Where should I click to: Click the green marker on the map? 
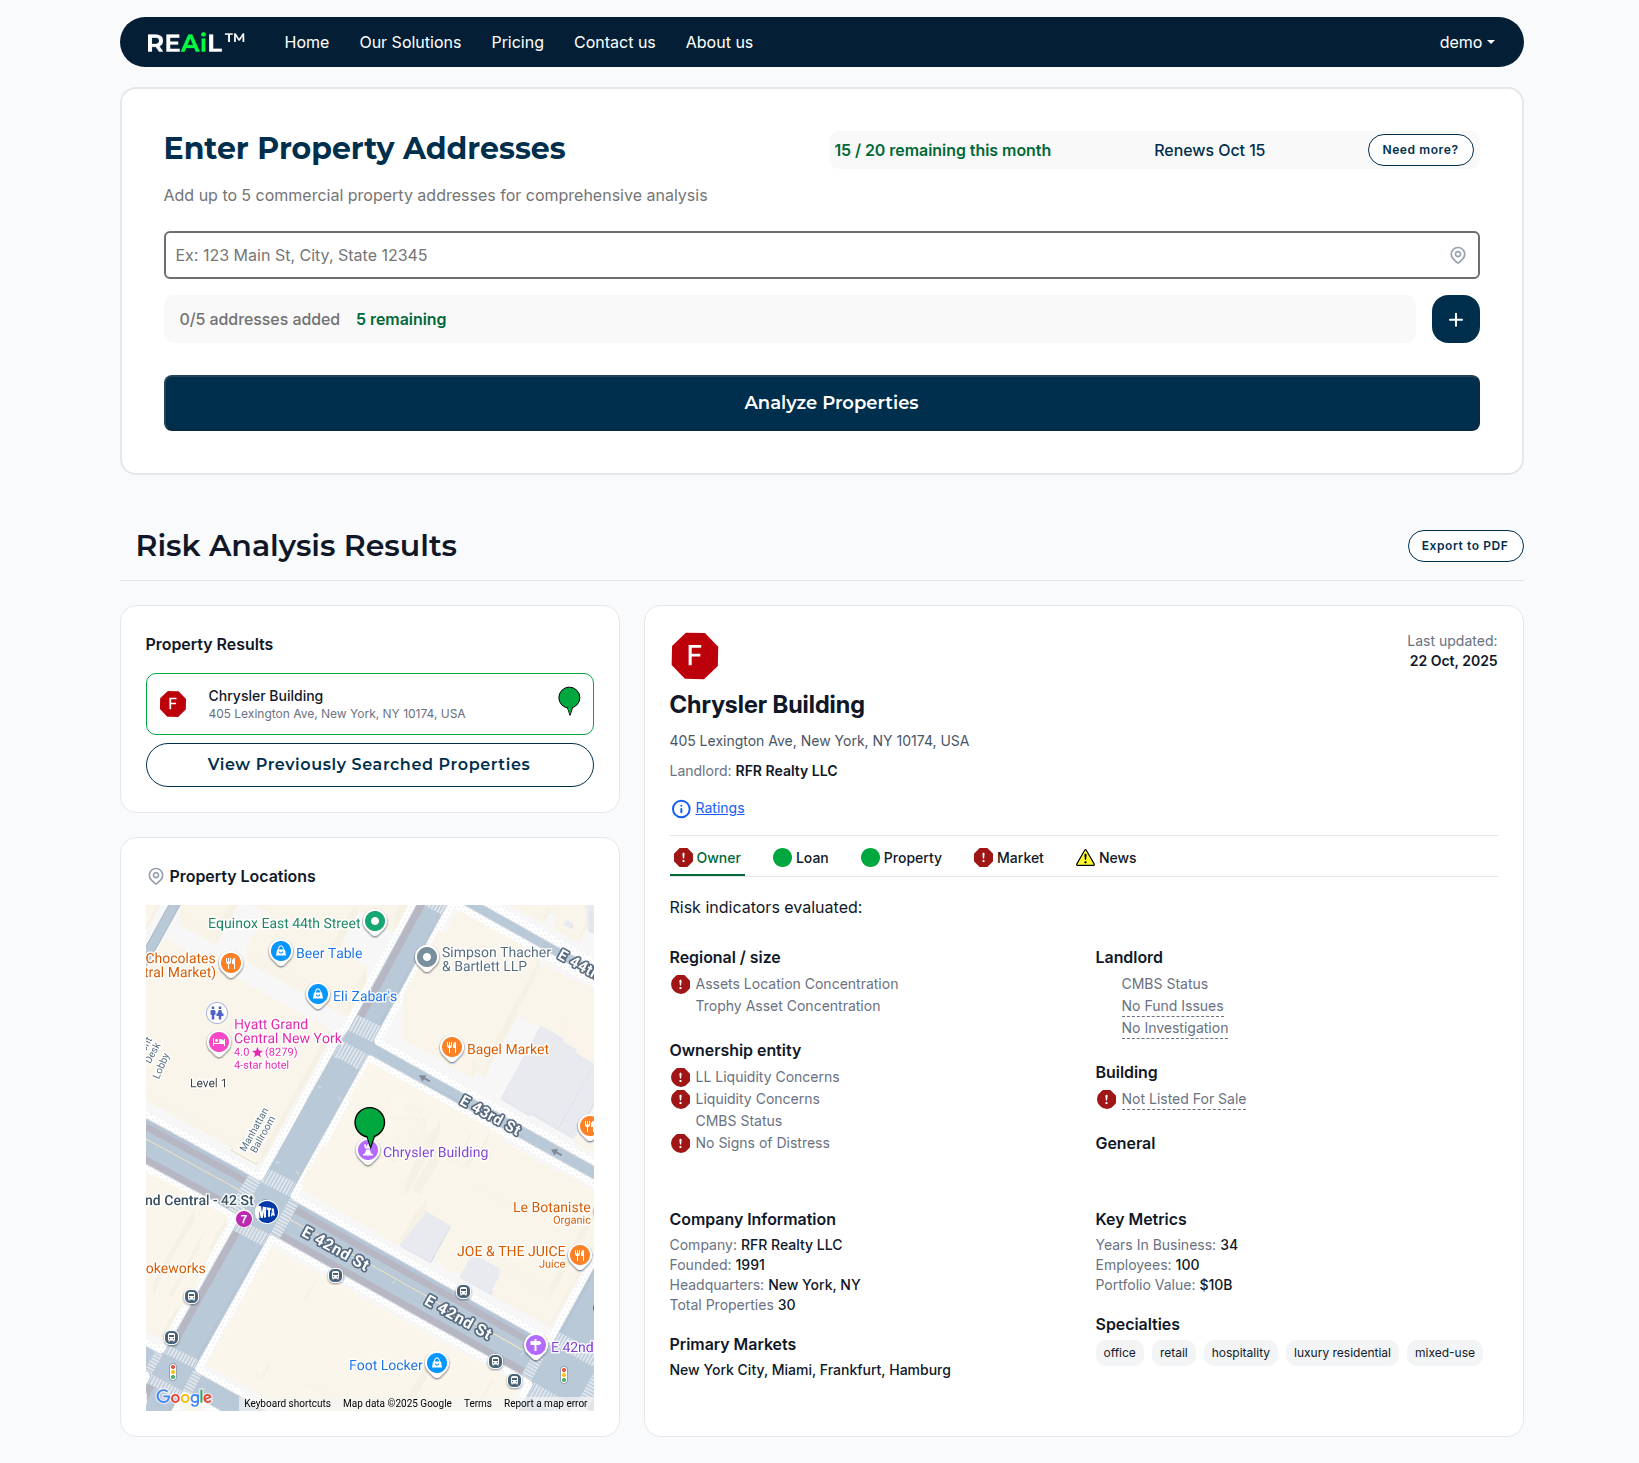(370, 1124)
